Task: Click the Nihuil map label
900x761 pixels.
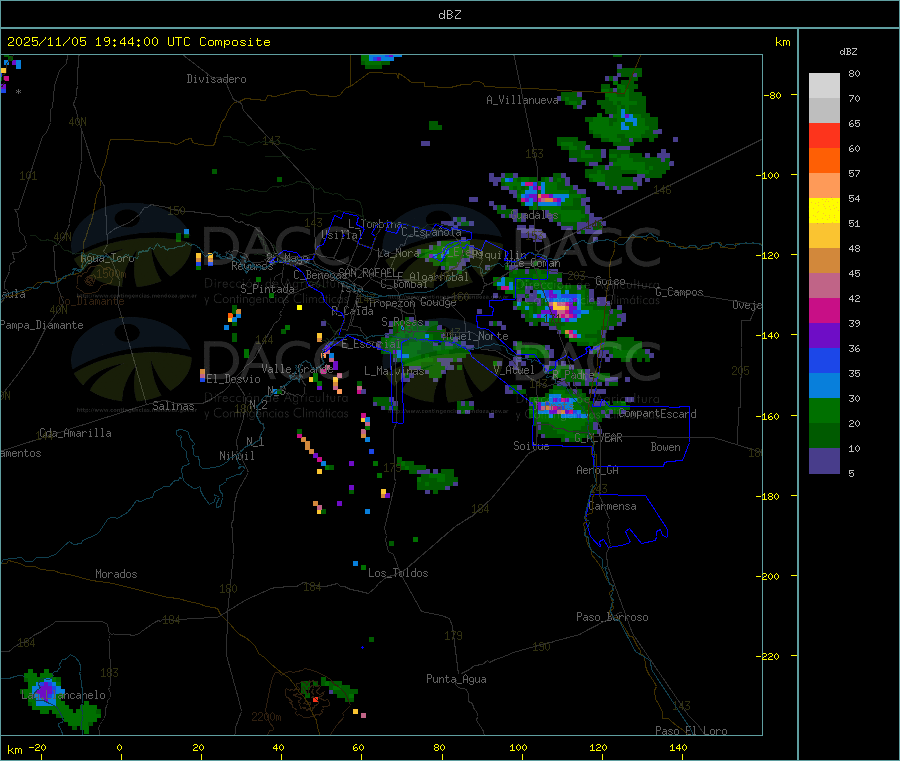Action: (236, 456)
